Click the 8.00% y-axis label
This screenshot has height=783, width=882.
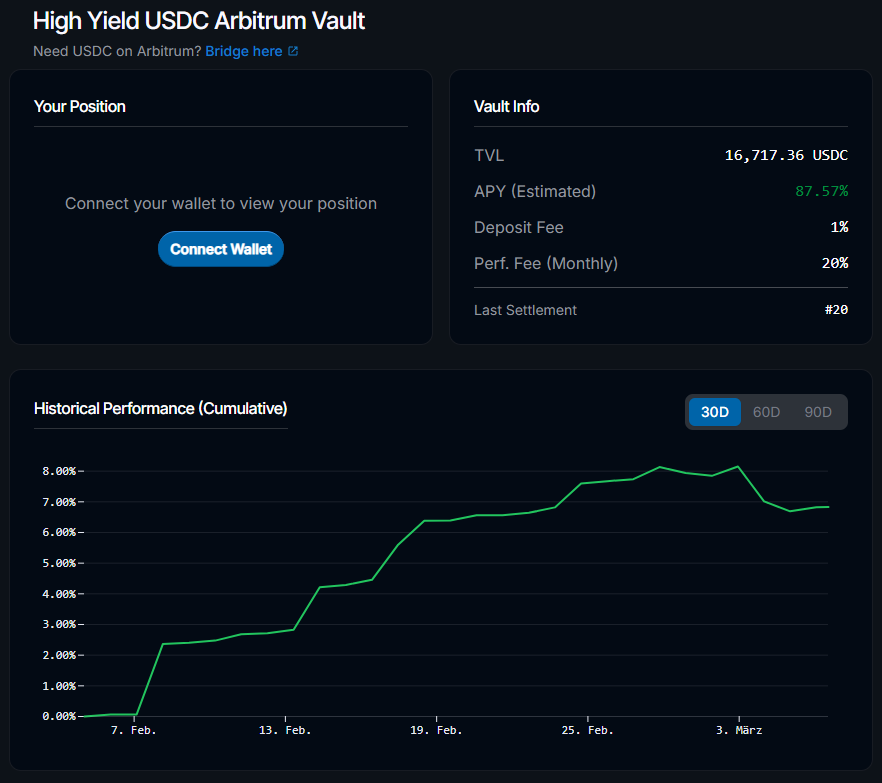coord(59,471)
